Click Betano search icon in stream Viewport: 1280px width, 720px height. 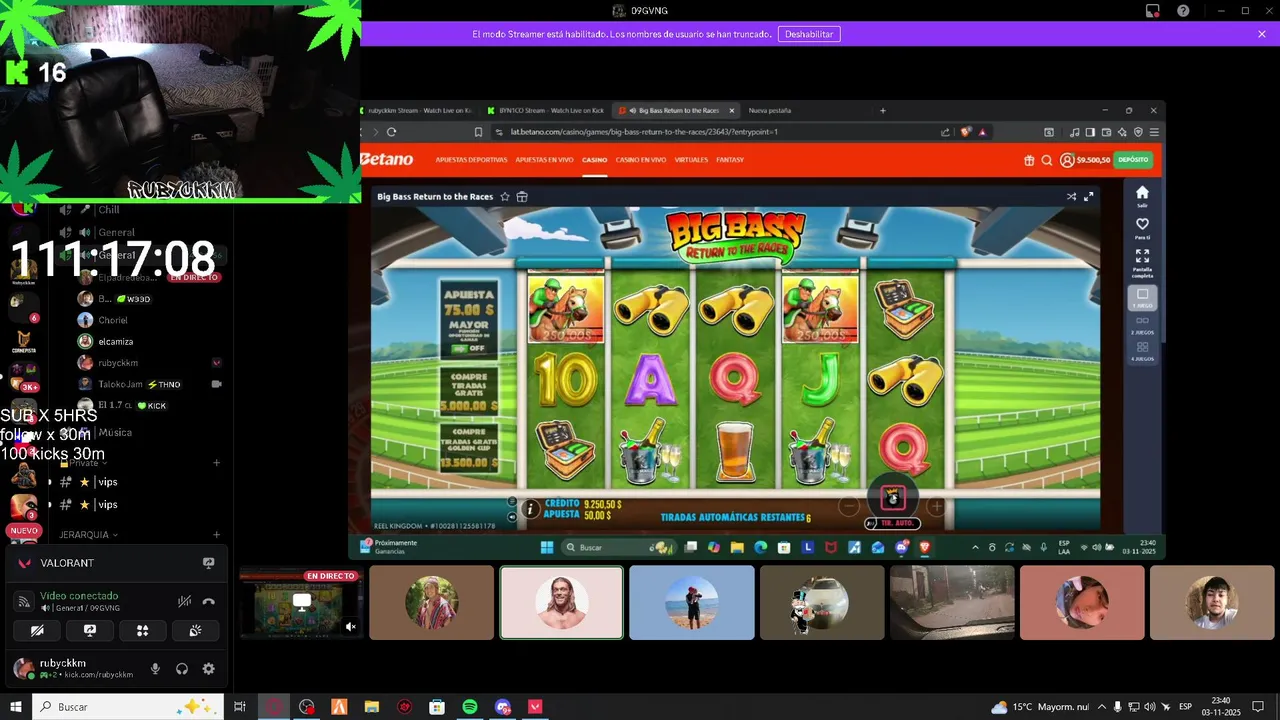(1047, 160)
